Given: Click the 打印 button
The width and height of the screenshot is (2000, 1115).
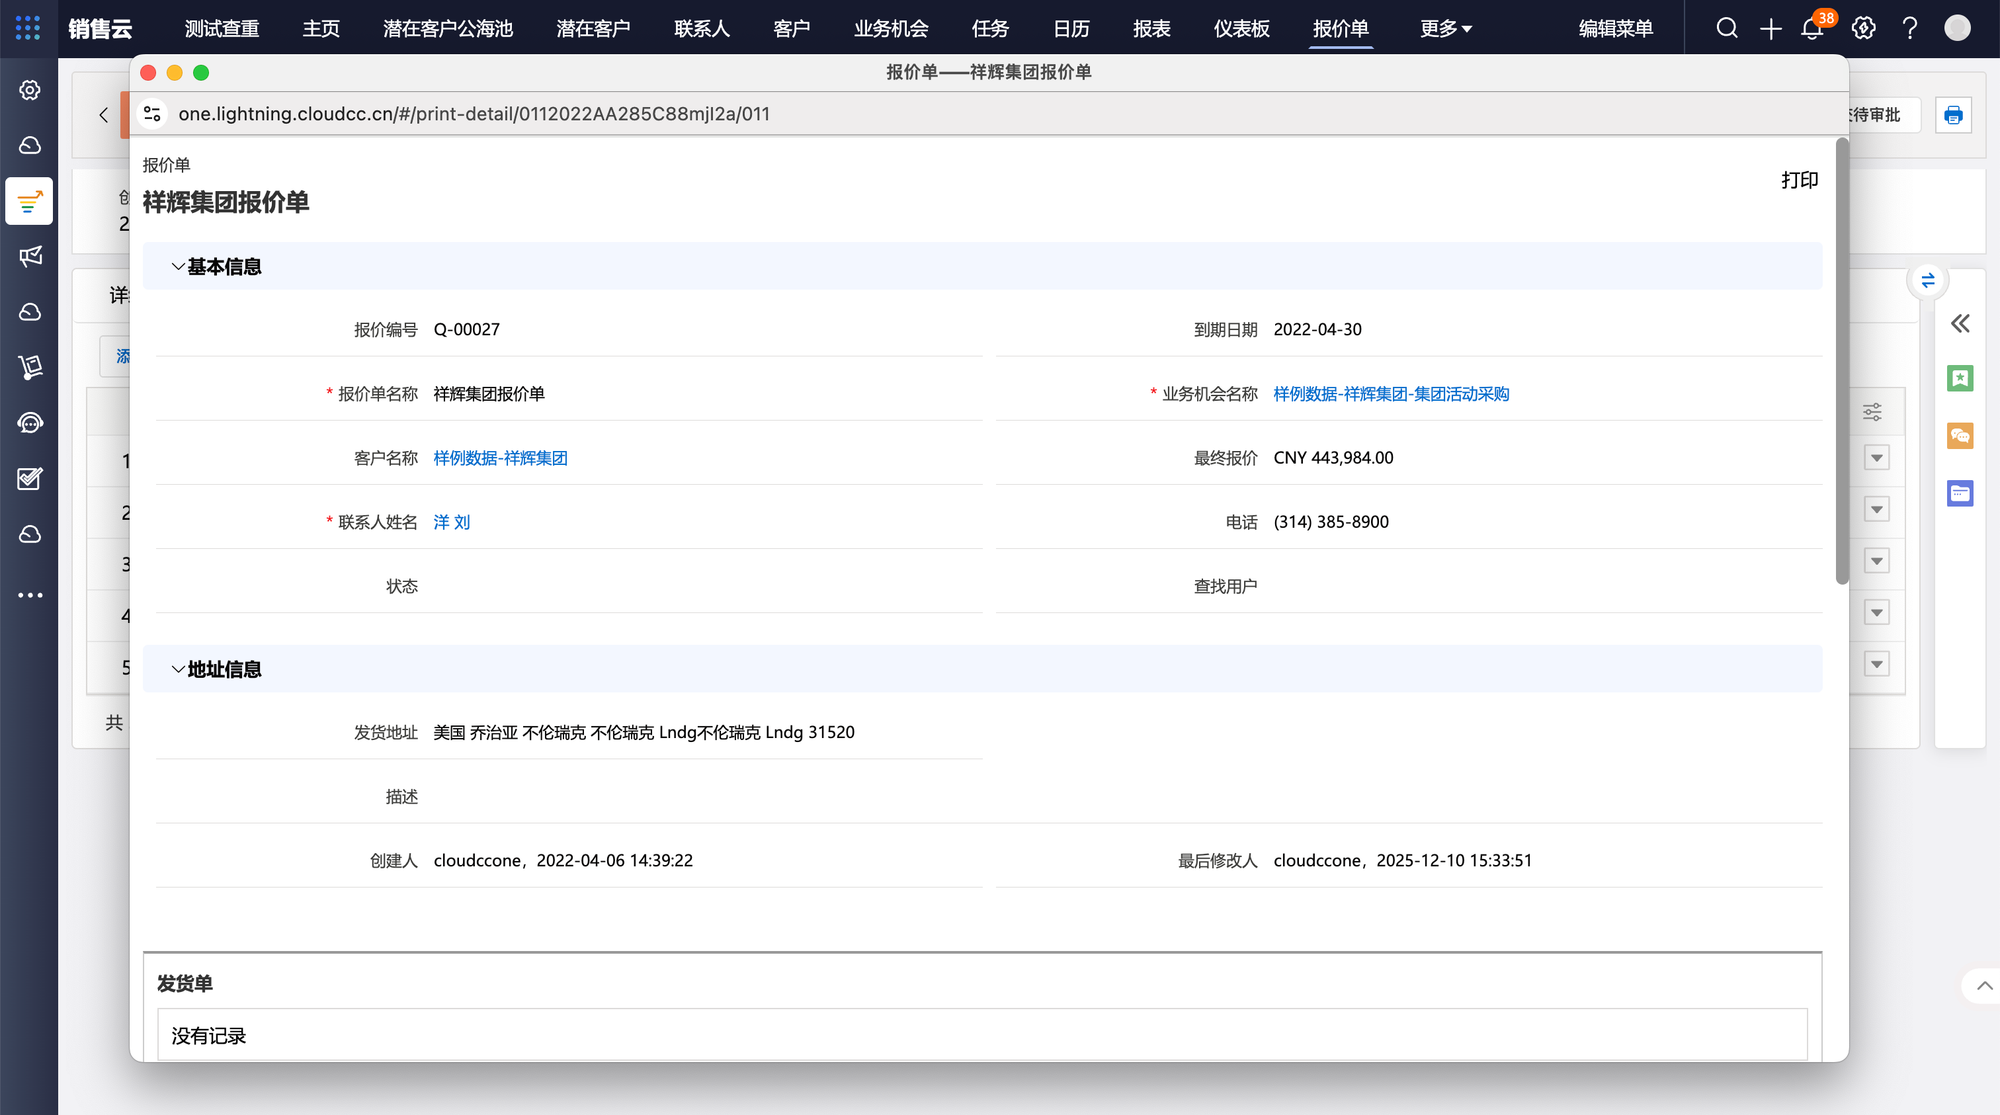Looking at the screenshot, I should [1799, 180].
